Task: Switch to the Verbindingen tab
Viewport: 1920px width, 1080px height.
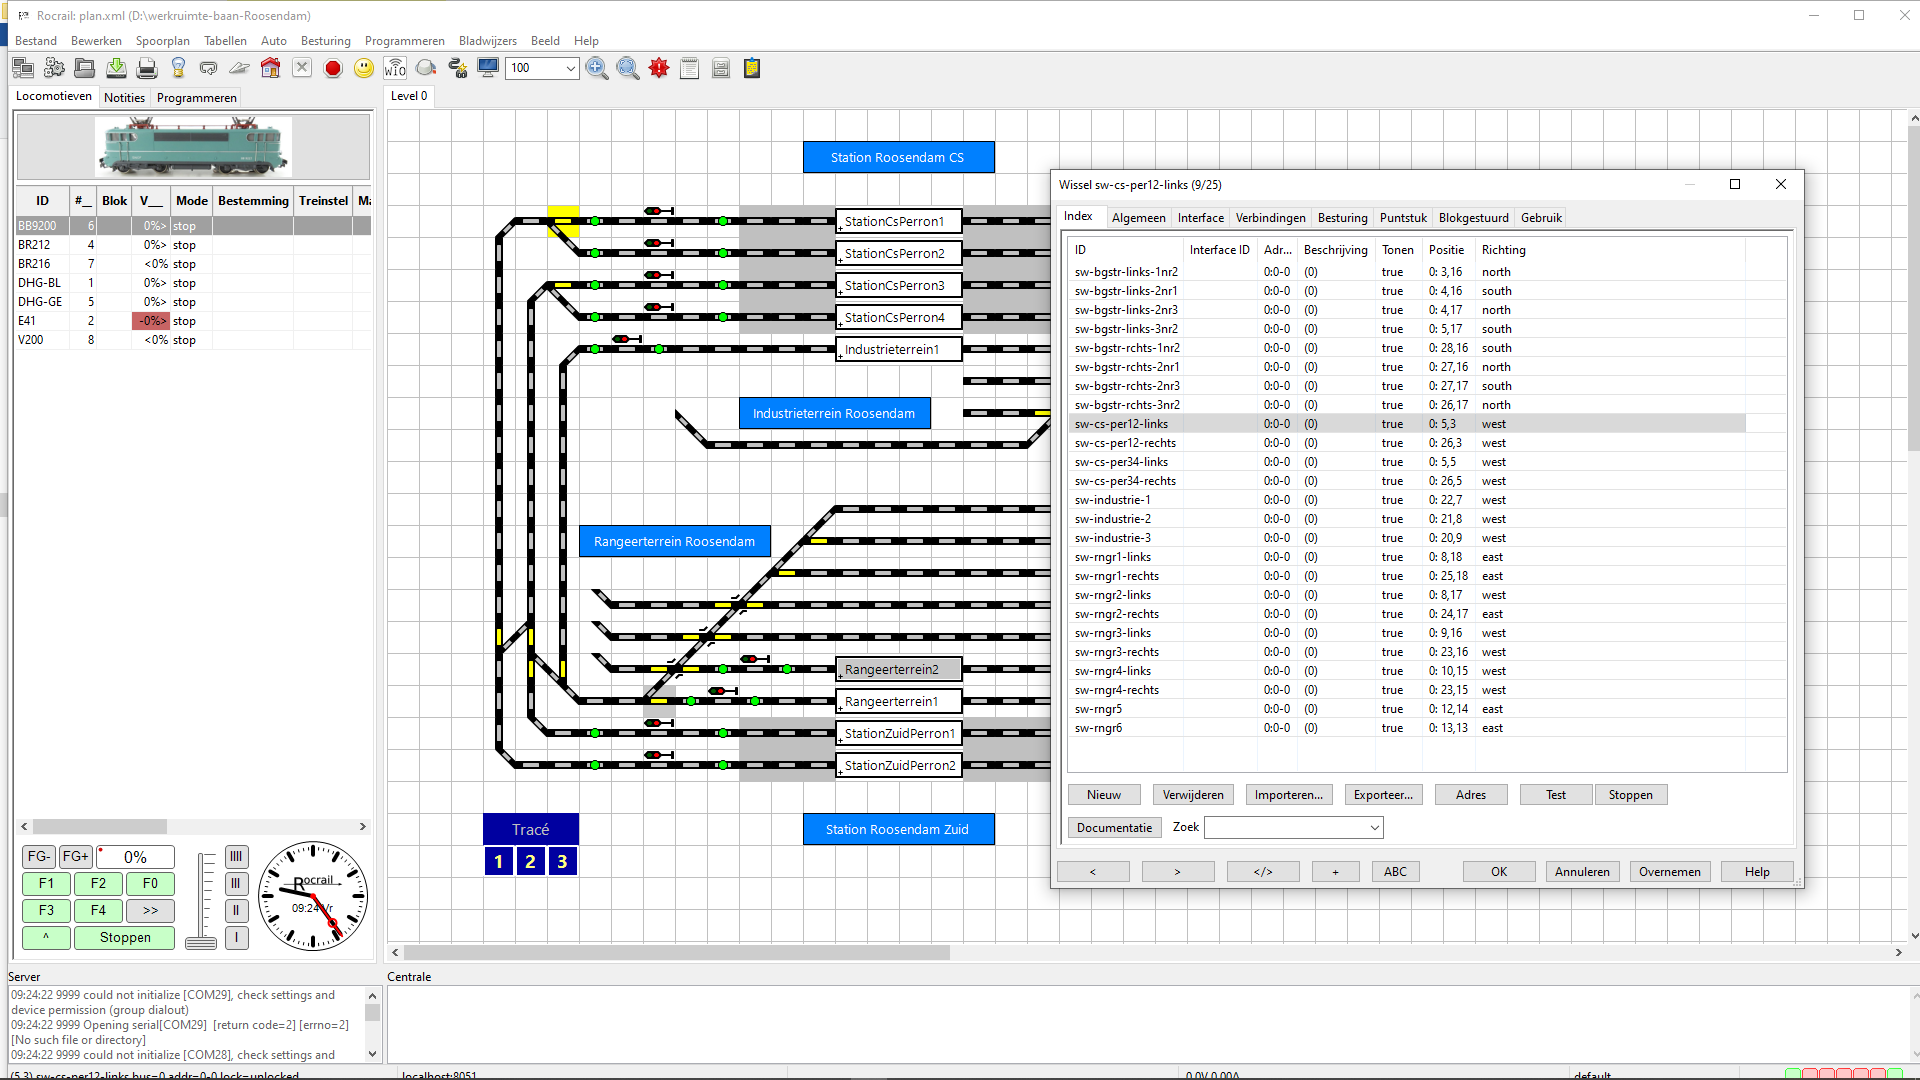Action: [1270, 218]
